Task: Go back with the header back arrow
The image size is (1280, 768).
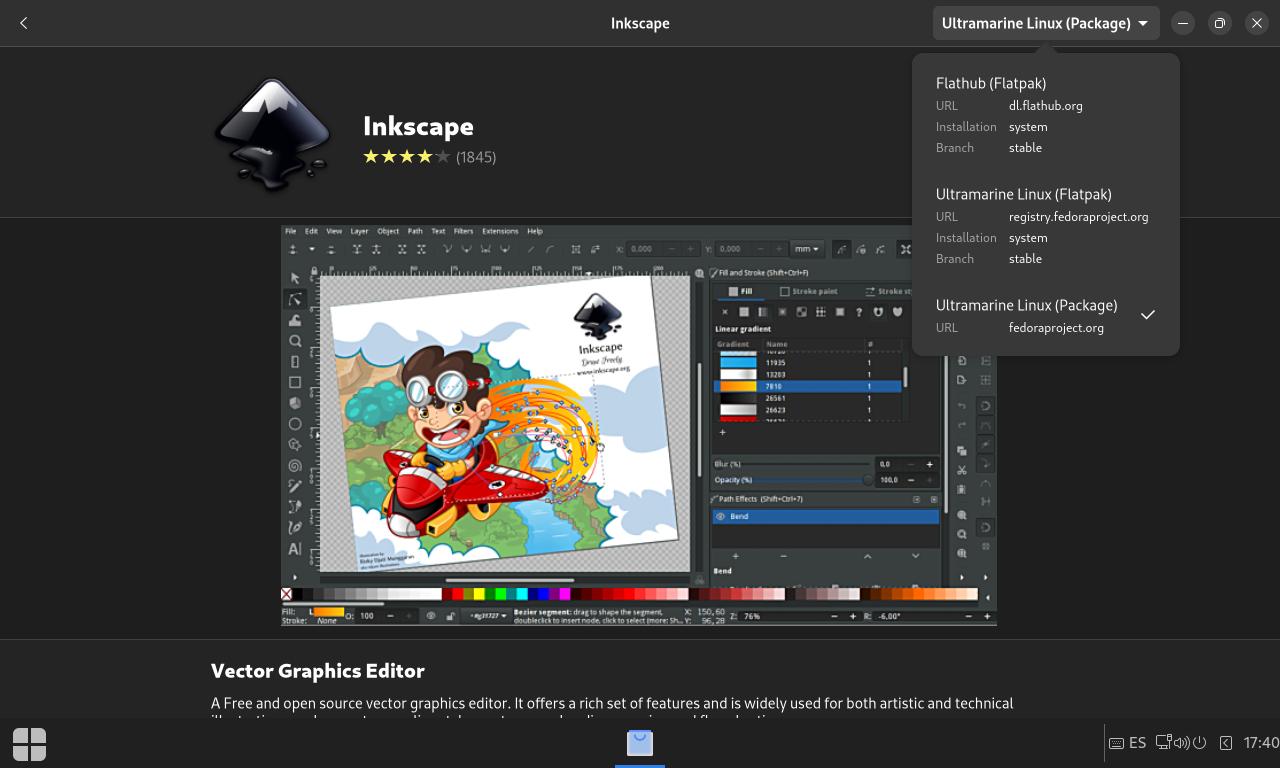Action: 24,23
